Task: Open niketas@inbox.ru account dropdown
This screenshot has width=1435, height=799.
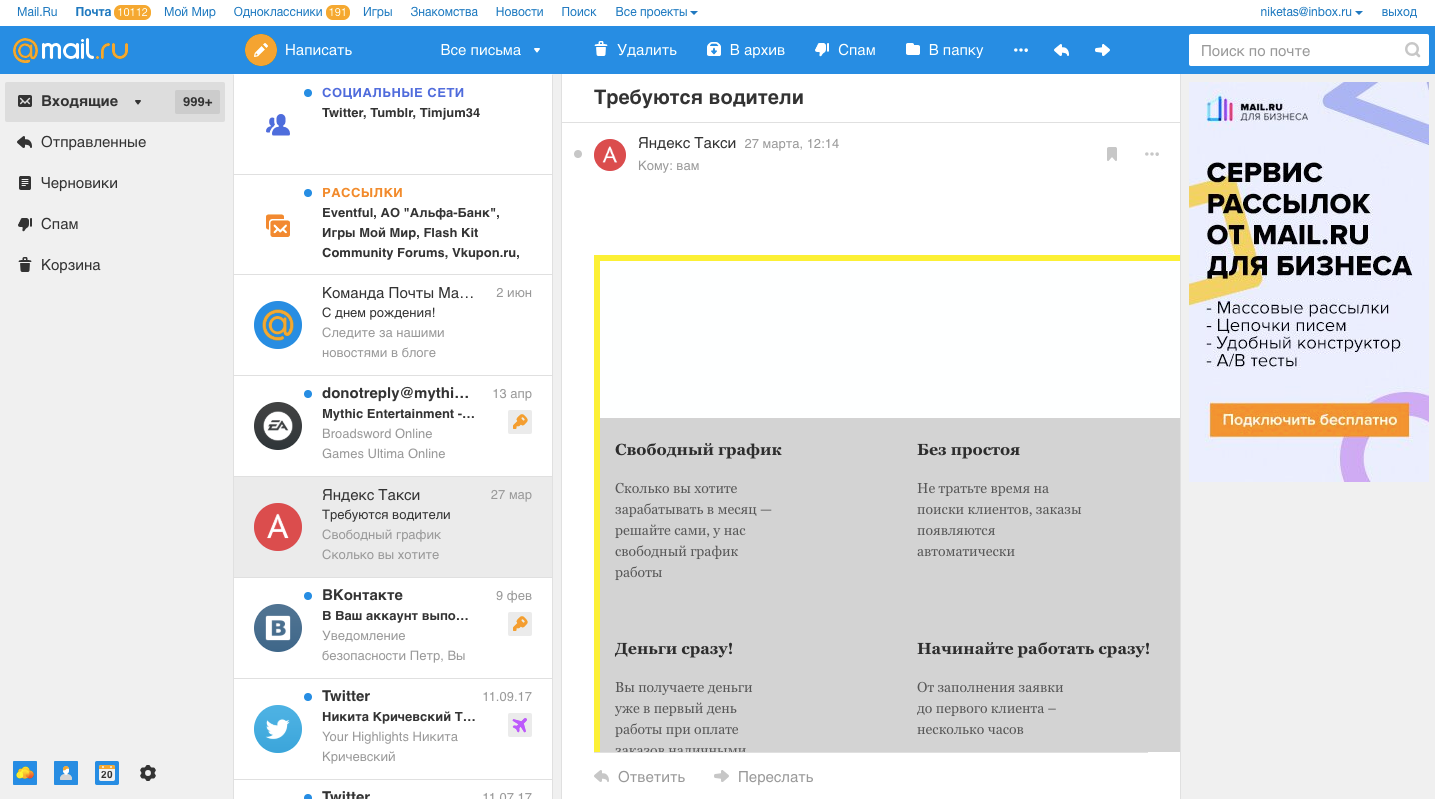Action: 1311,12
